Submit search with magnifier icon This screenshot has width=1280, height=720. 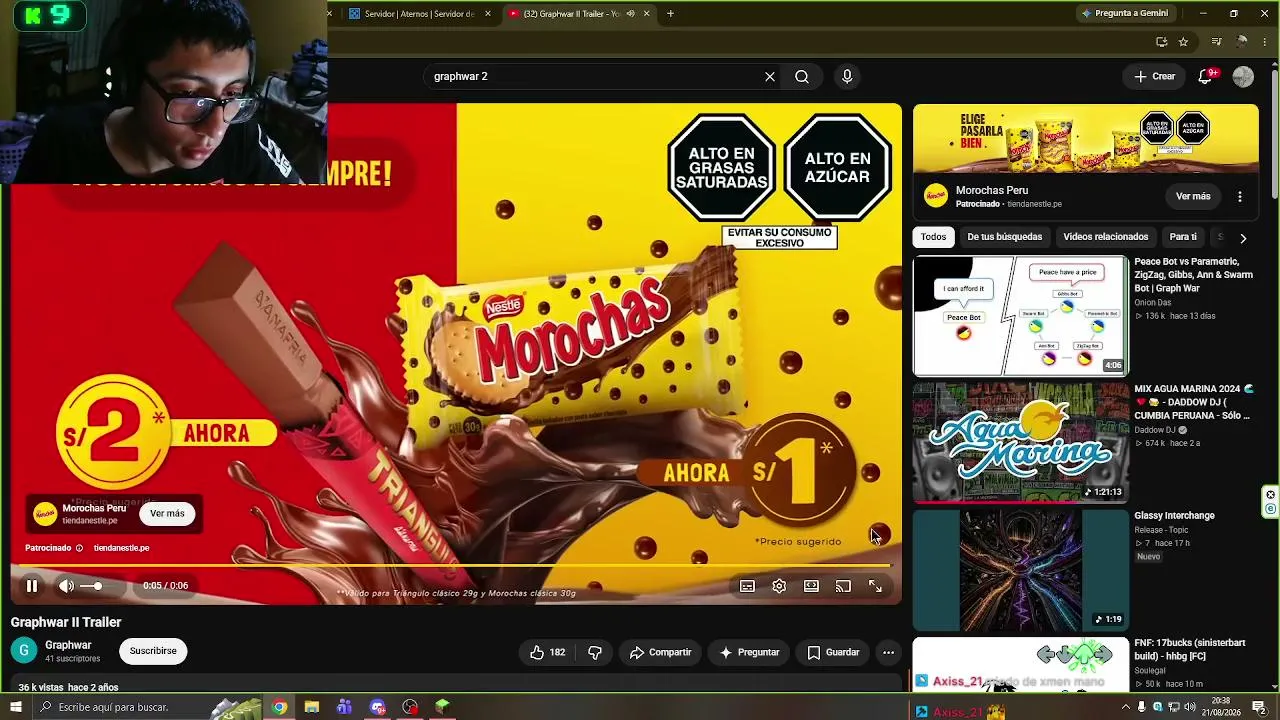[802, 76]
